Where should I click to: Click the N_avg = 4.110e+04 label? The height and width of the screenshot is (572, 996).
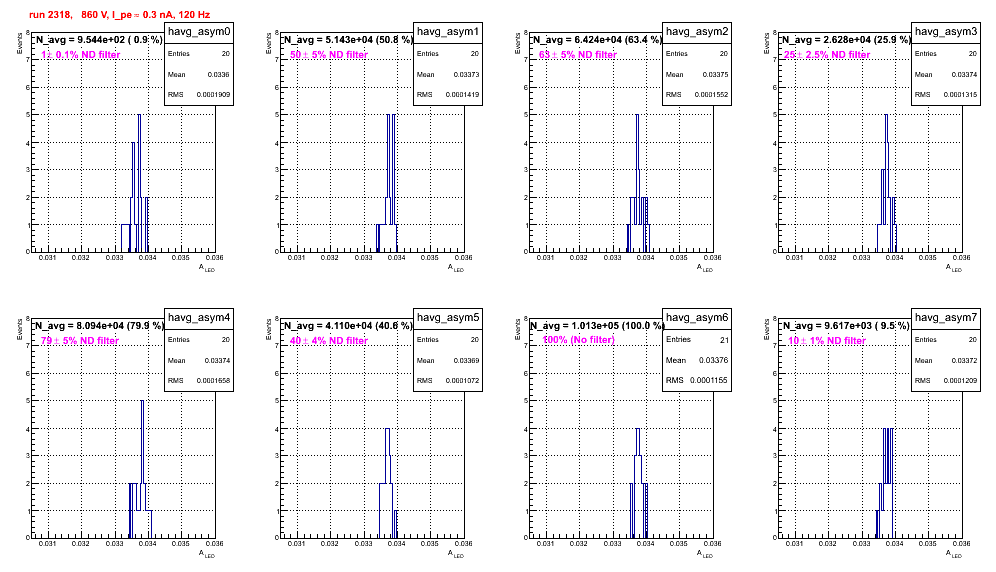click(x=347, y=325)
